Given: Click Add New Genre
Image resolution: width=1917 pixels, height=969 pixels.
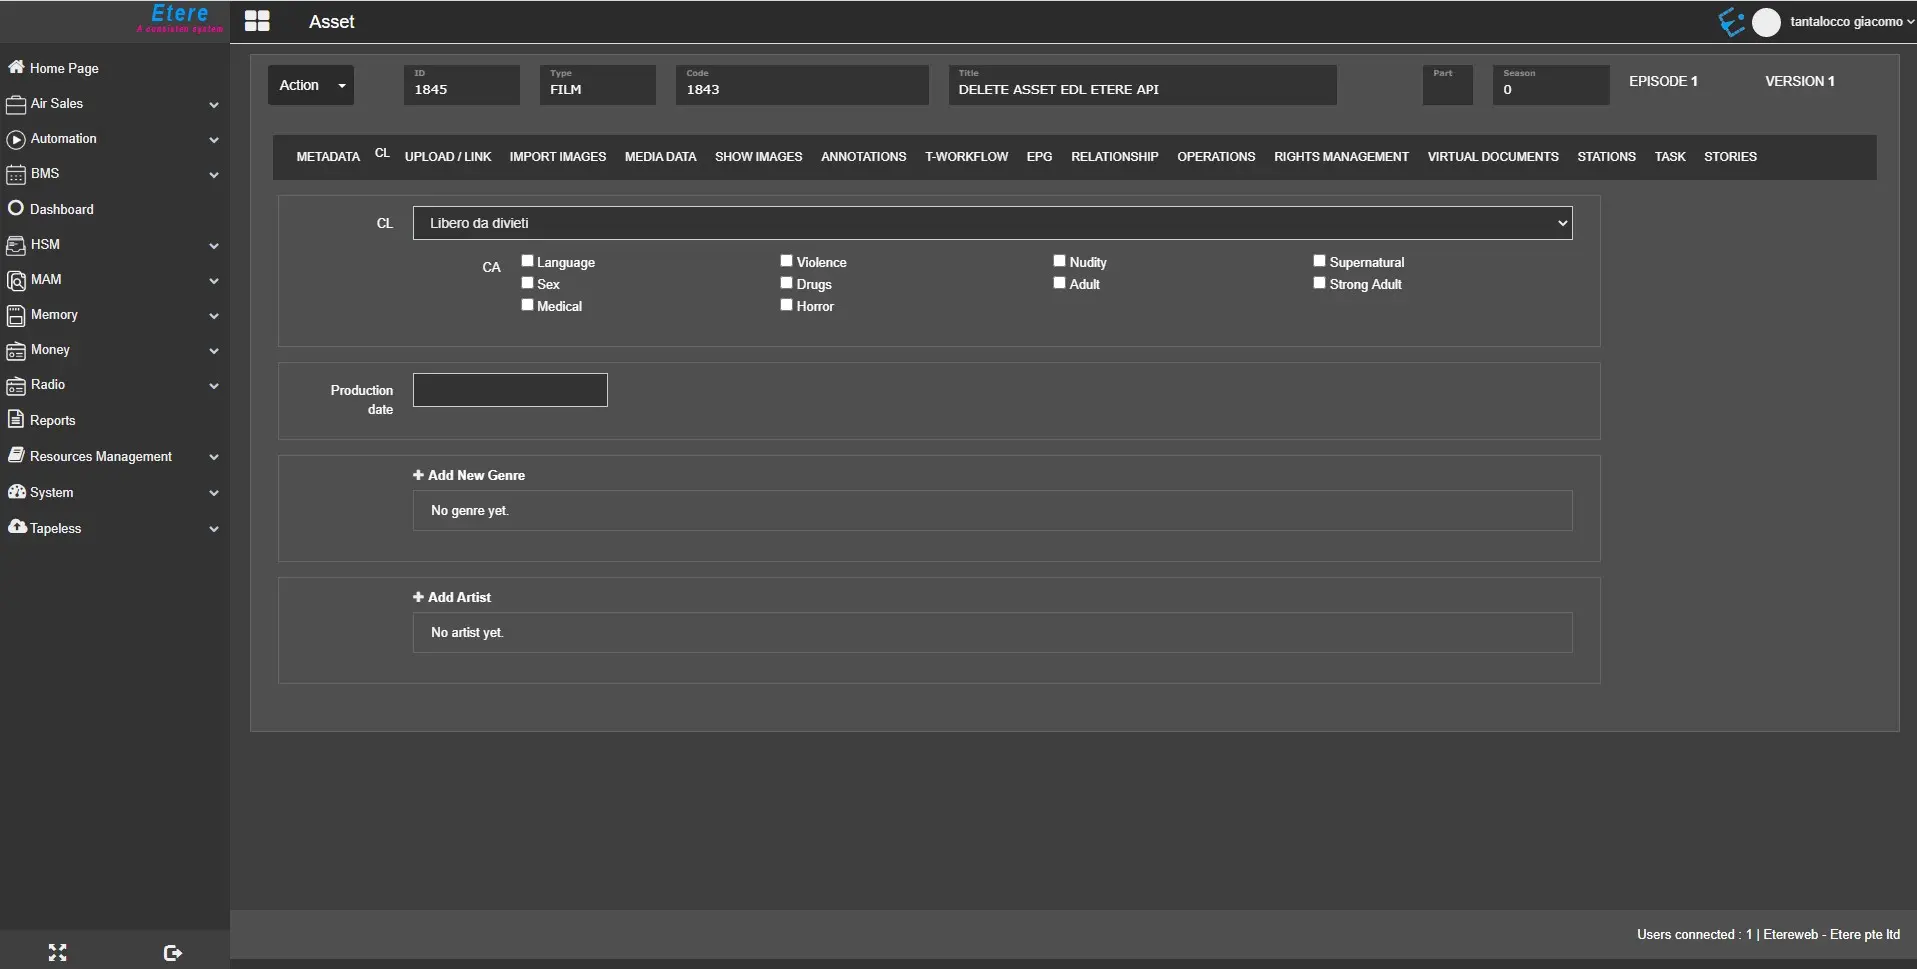Looking at the screenshot, I should coord(469,475).
